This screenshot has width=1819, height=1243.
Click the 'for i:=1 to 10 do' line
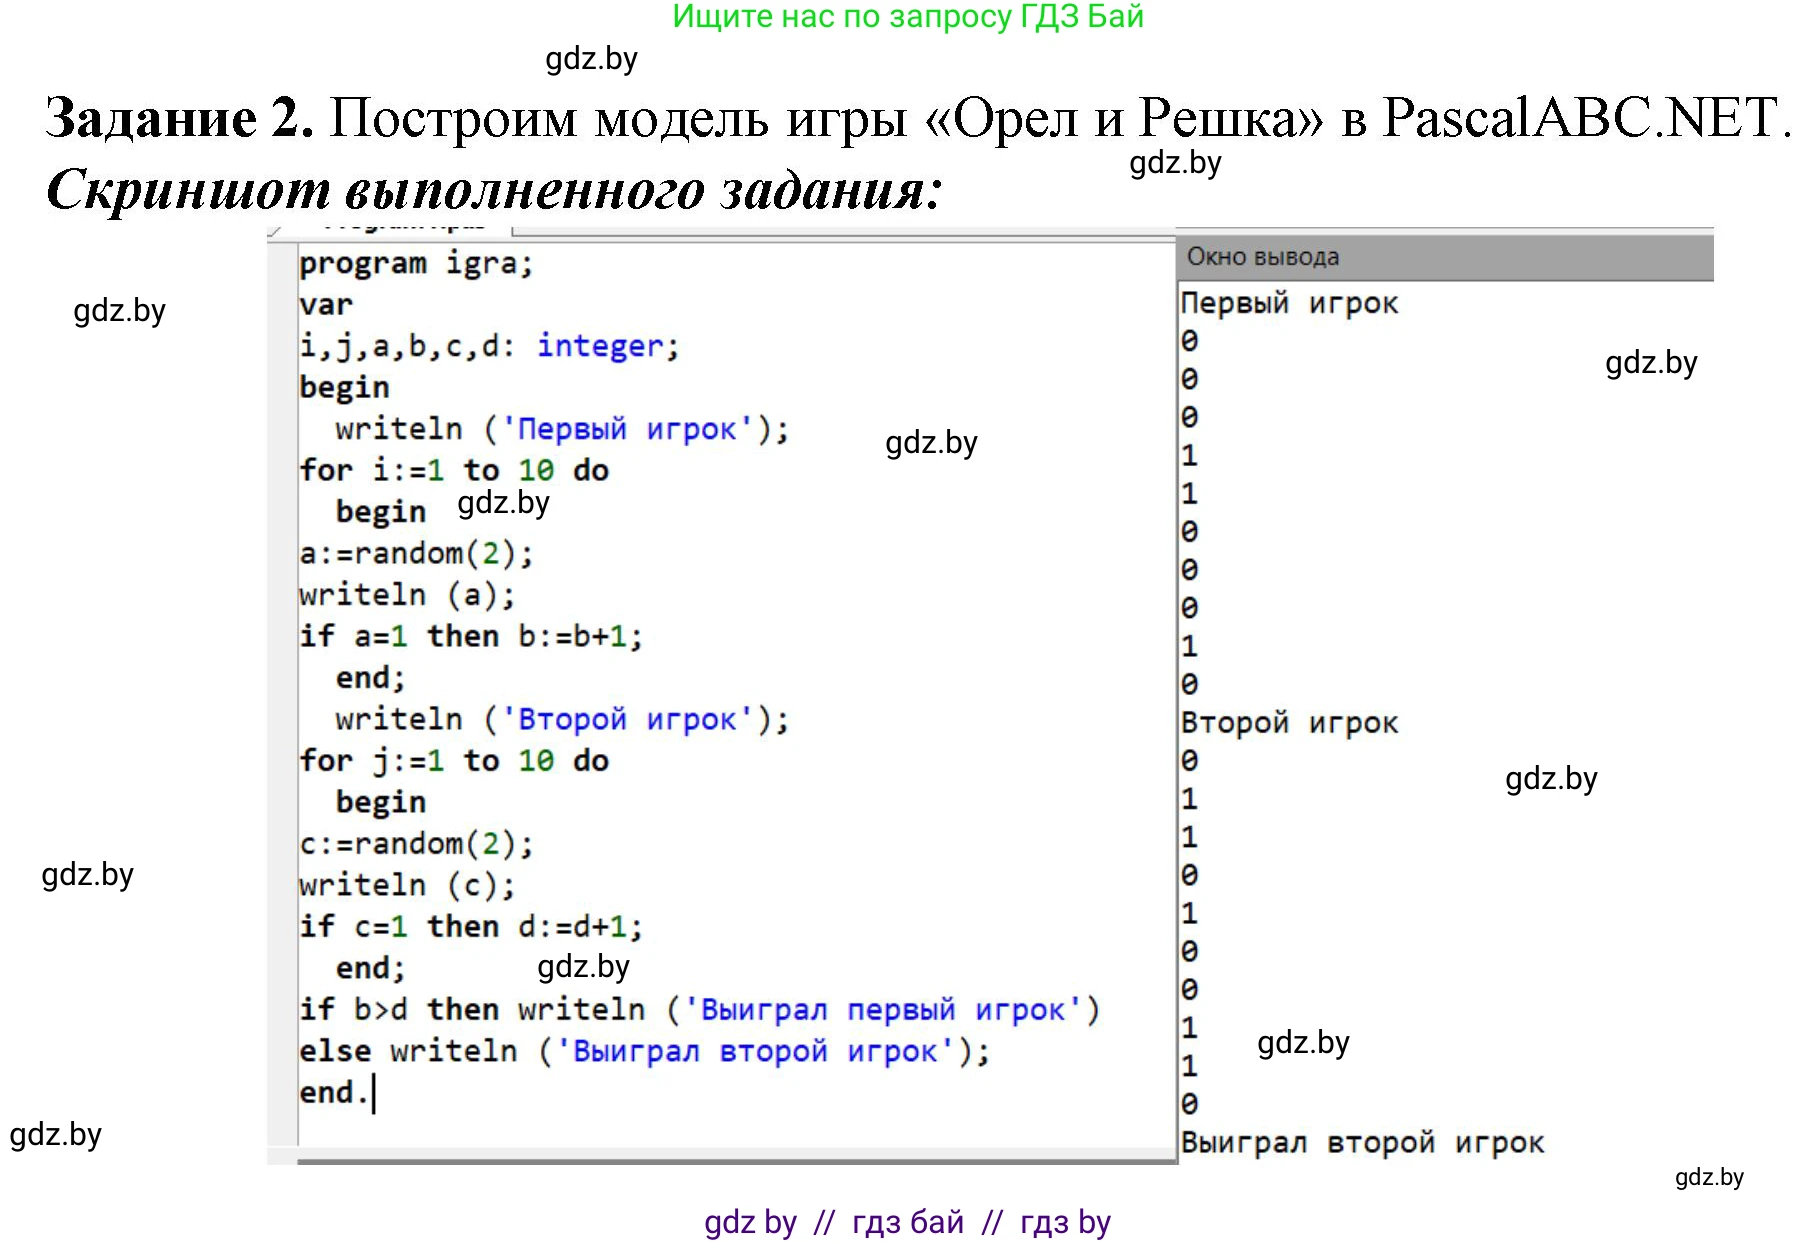click(454, 471)
